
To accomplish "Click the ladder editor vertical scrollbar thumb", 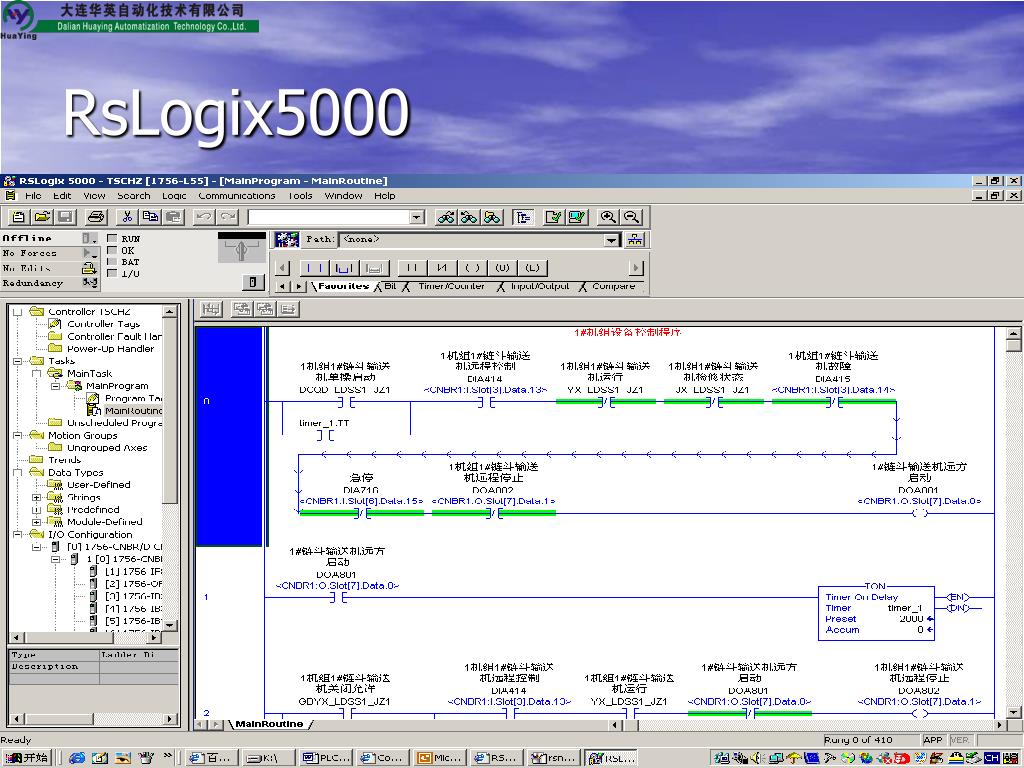I will point(1013,345).
